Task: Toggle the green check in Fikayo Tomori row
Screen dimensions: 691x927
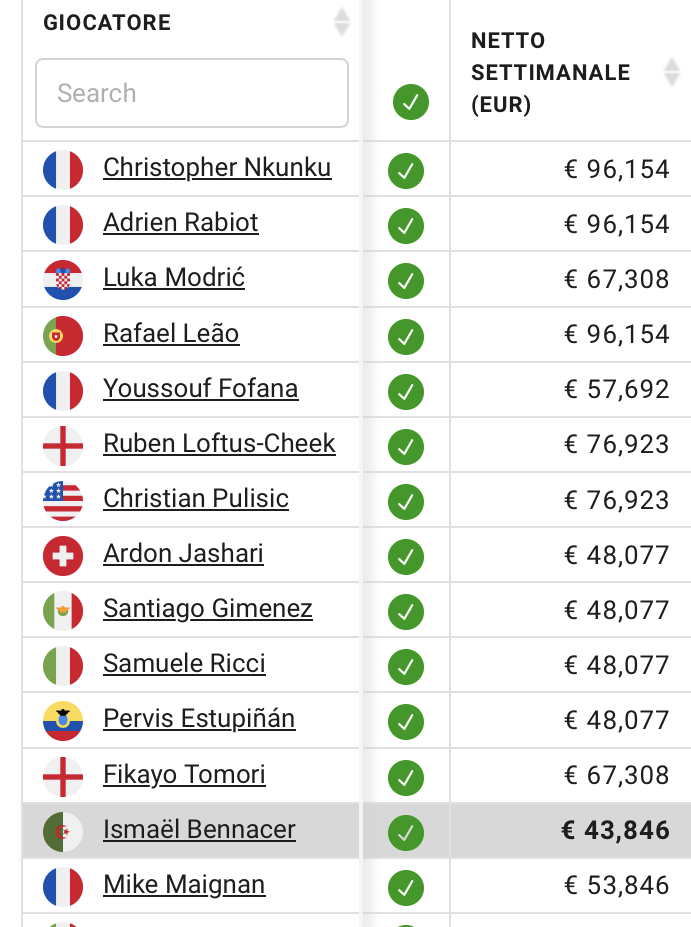Action: pos(405,778)
